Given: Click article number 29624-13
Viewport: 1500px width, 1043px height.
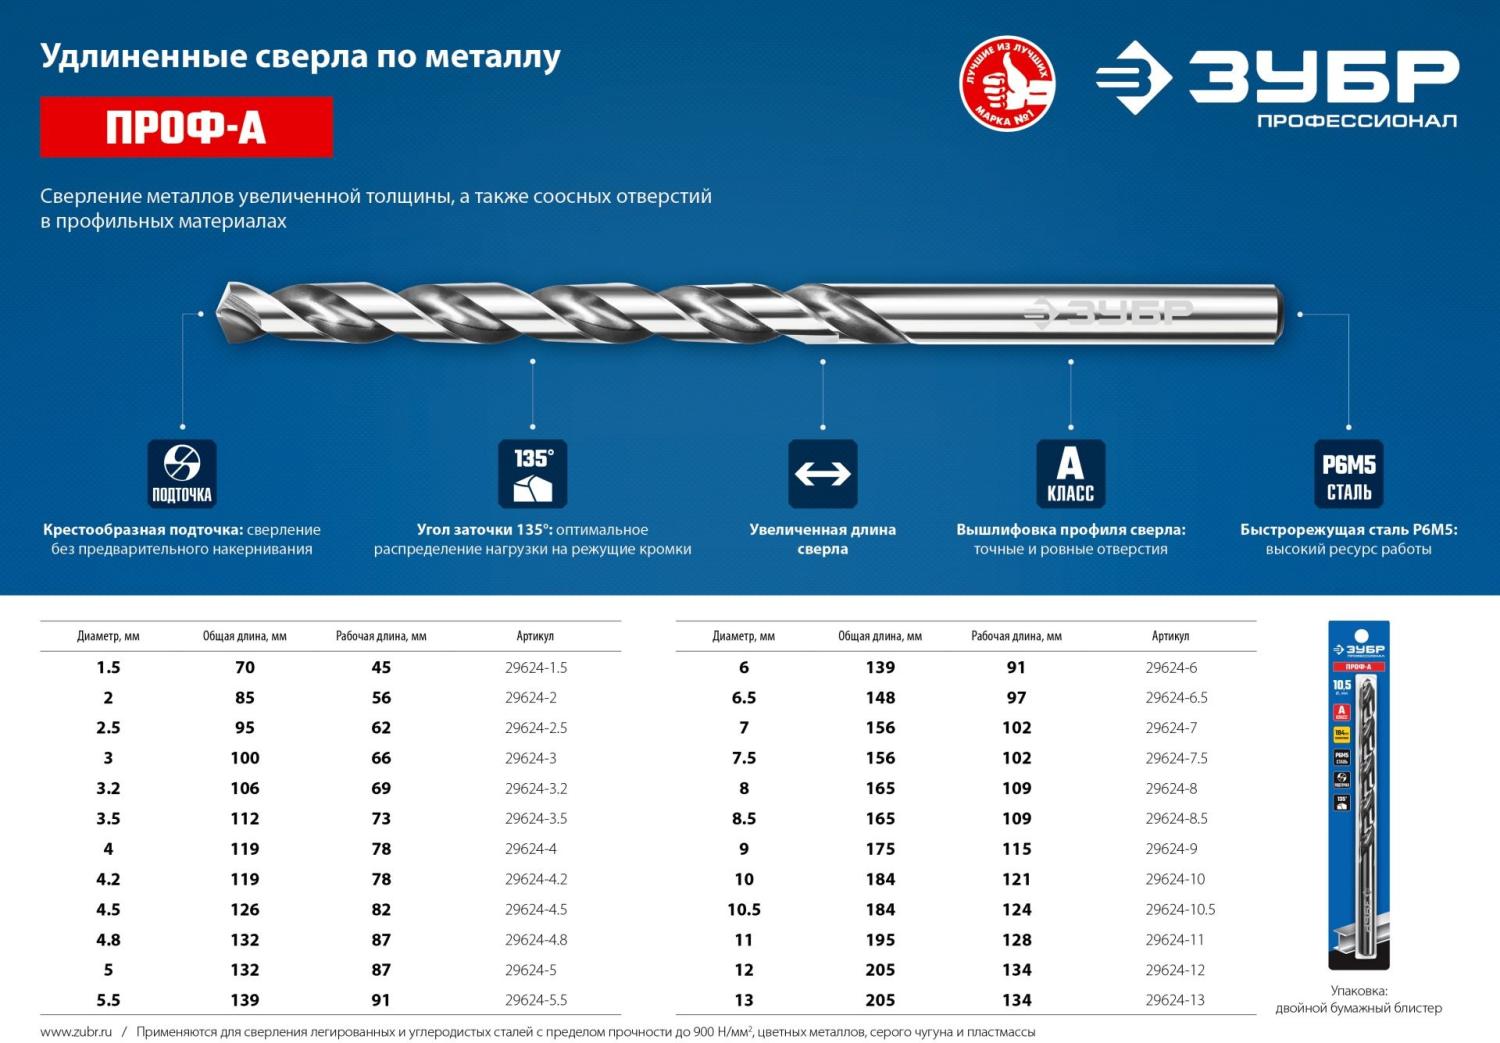Looking at the screenshot, I should [1175, 1000].
